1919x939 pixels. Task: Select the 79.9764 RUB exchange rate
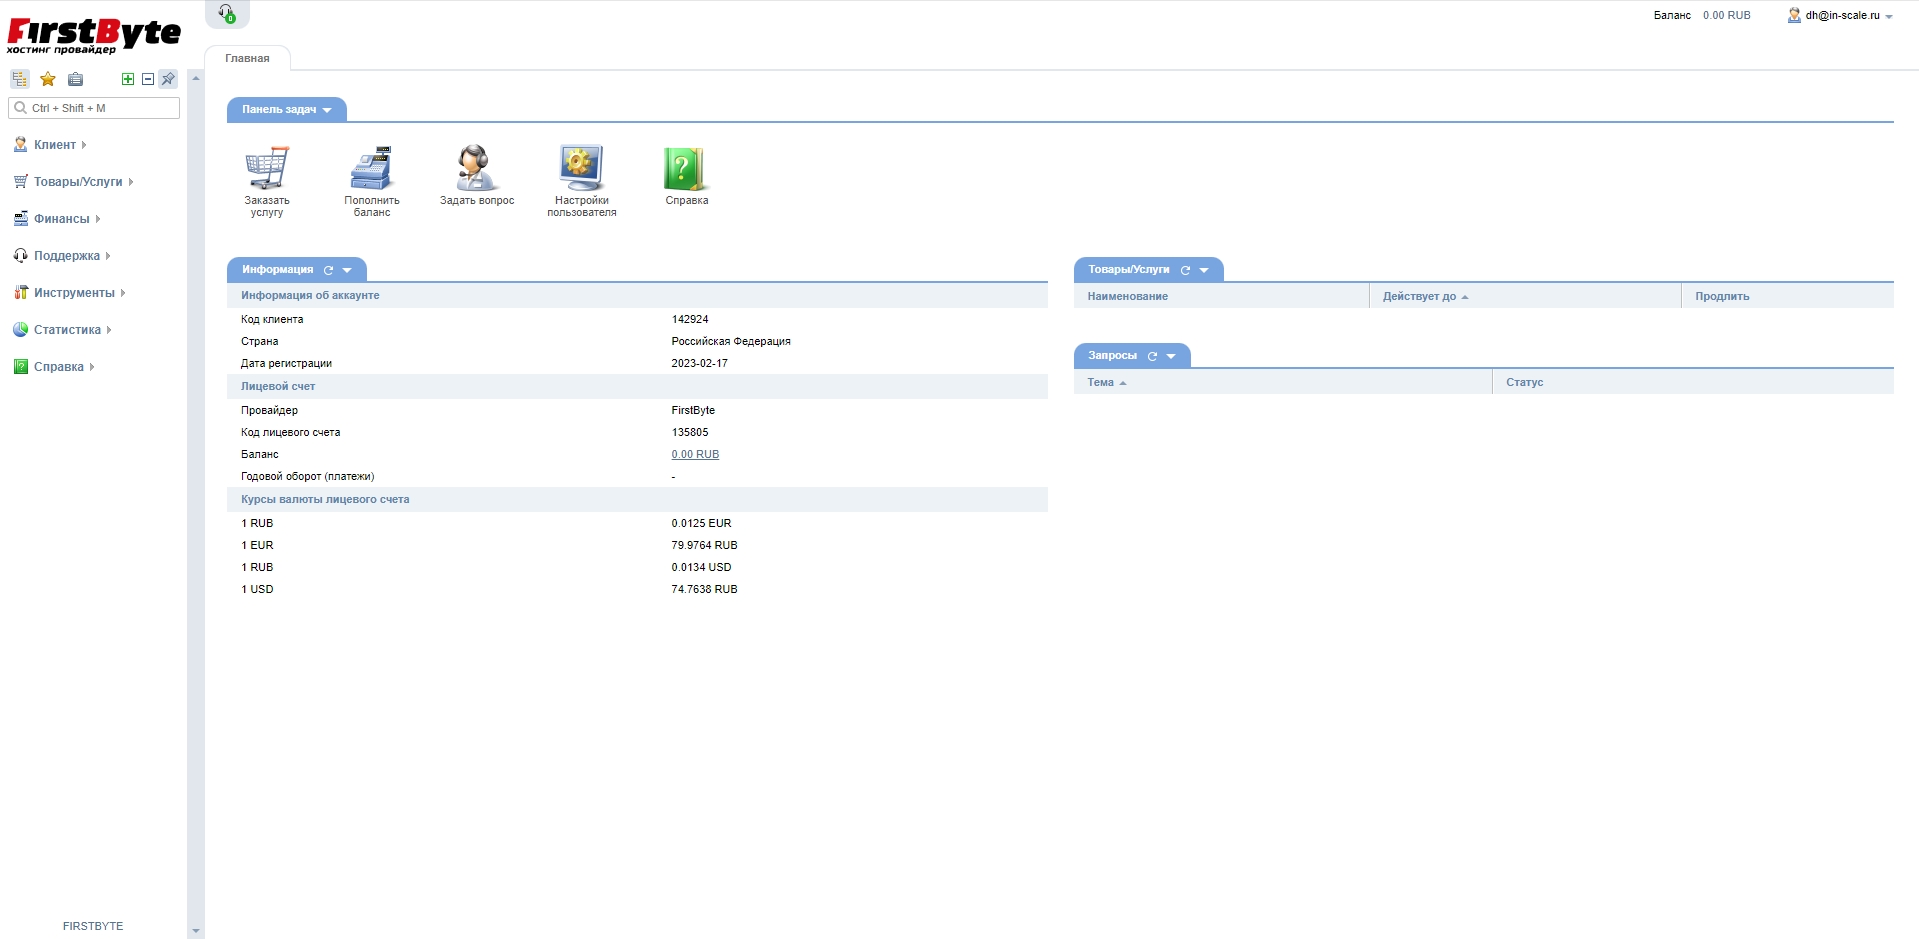(704, 545)
